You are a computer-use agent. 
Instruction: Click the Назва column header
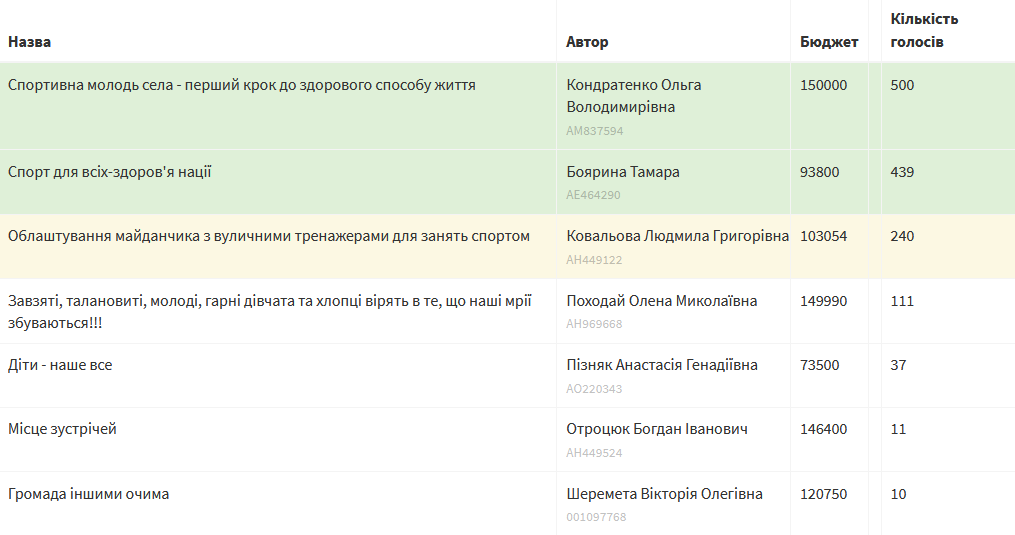[x=29, y=42]
